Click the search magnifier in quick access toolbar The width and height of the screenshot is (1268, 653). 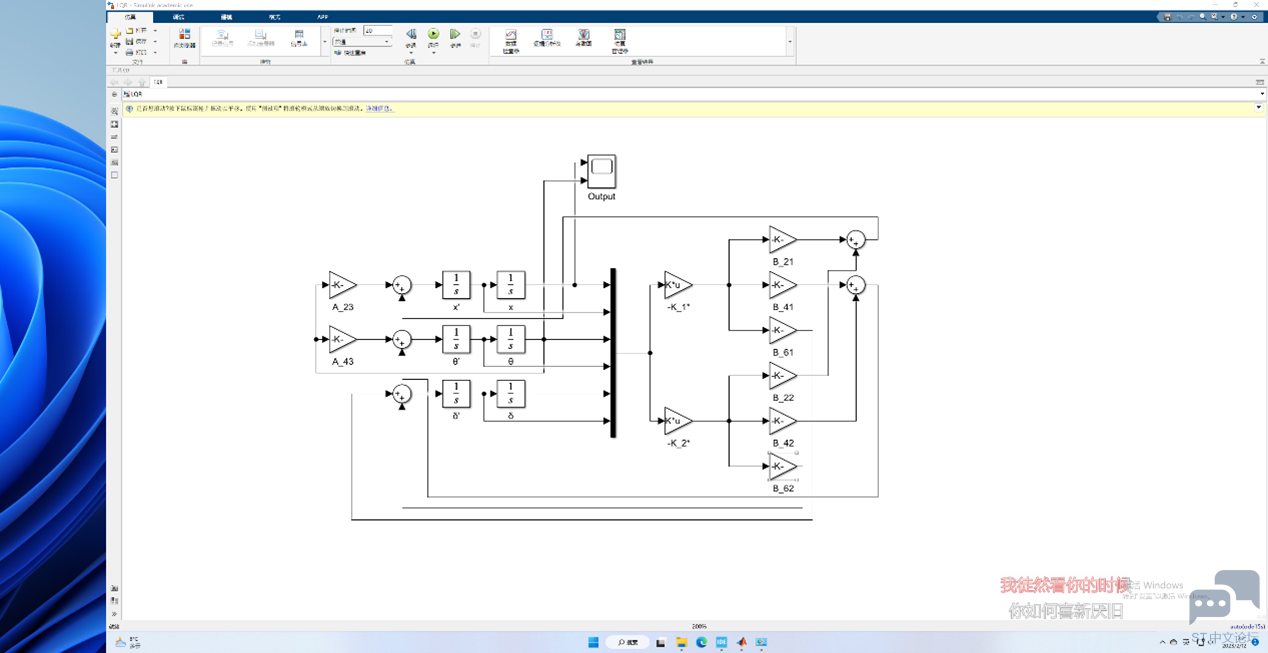pos(1203,17)
